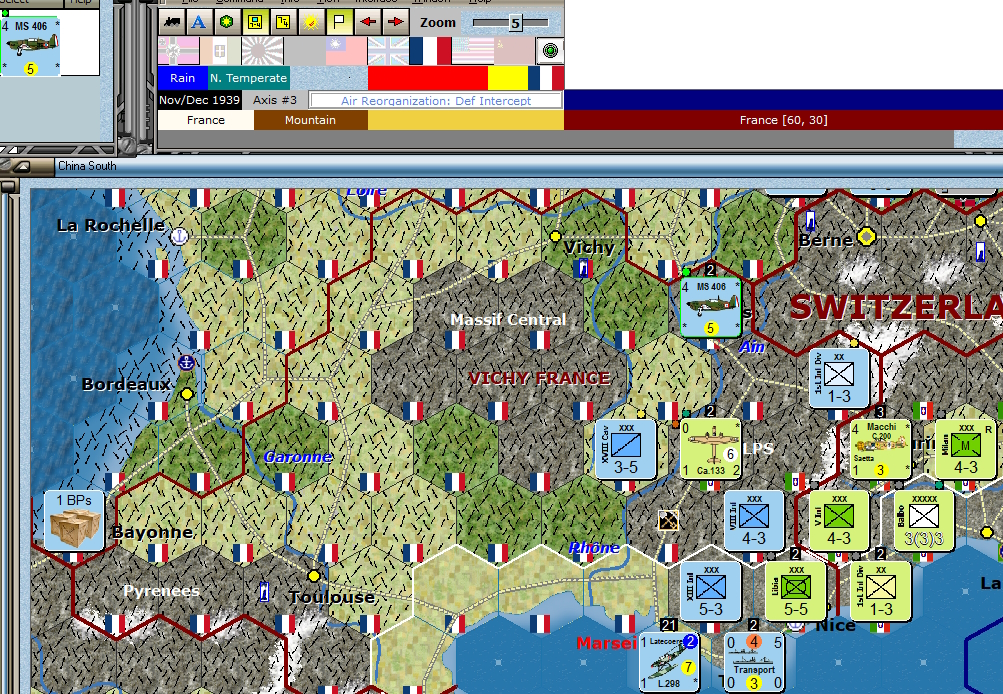Toggle the sun weather toolbar button

coord(311,22)
